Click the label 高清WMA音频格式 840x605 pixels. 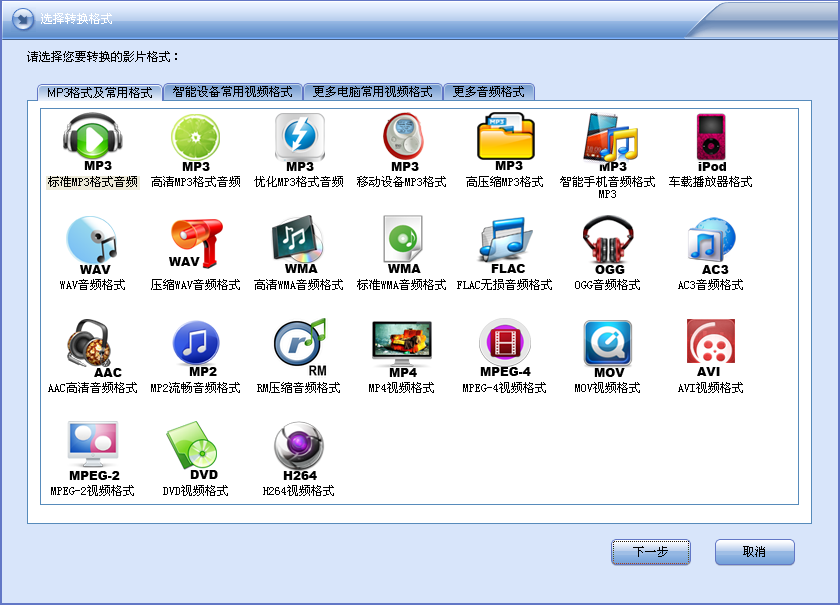click(x=298, y=285)
